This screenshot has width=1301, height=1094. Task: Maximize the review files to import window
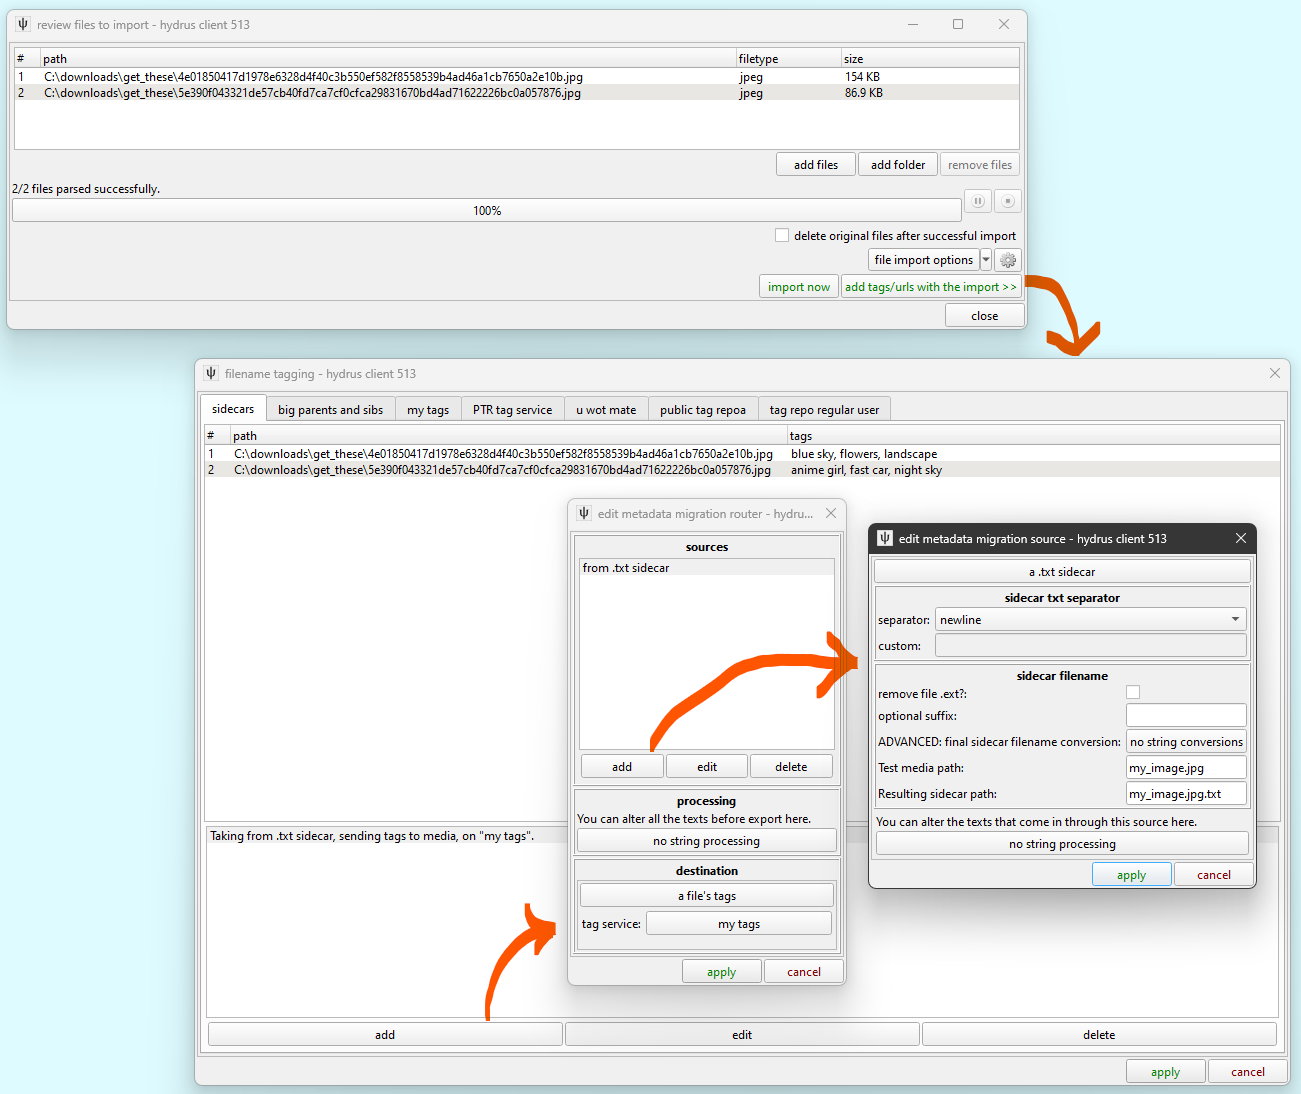pyautogui.click(x=958, y=24)
